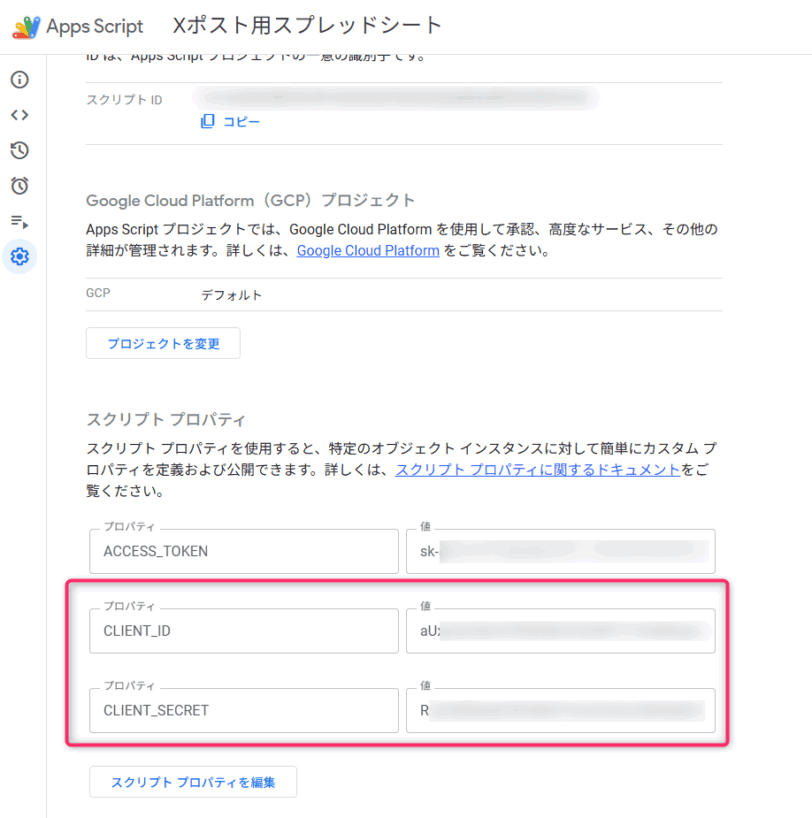Screen dimensions: 812x818
Task: Click the CLIENT_SECRET property field
Action: click(244, 711)
